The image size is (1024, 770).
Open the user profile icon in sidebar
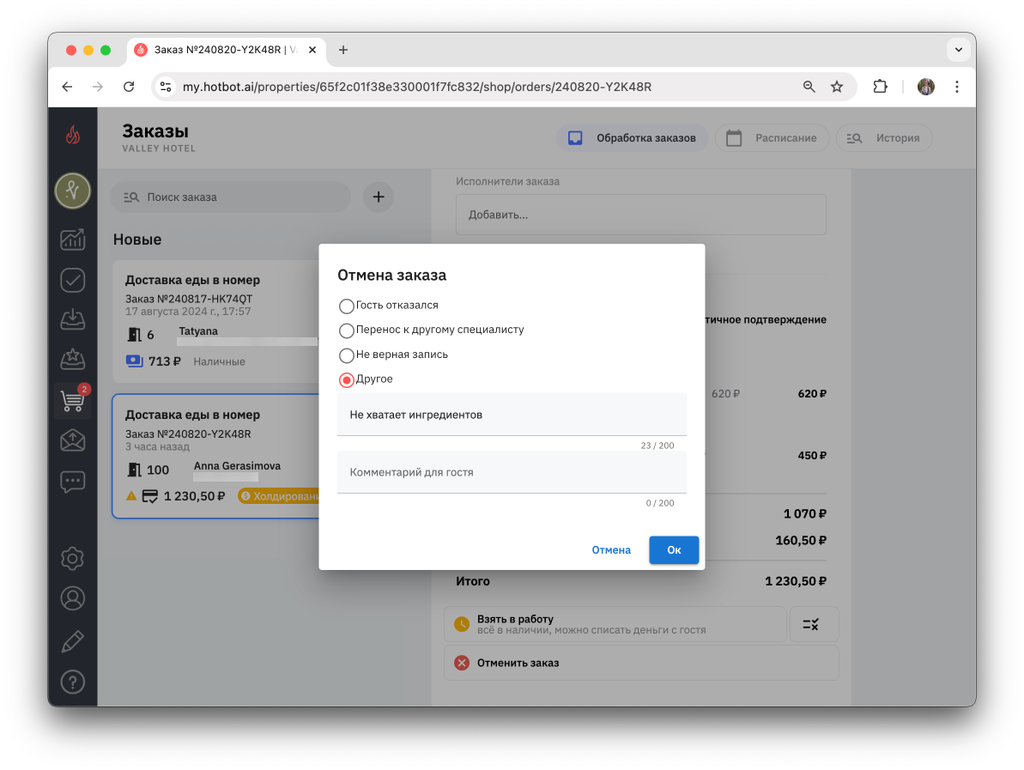pyautogui.click(x=72, y=598)
